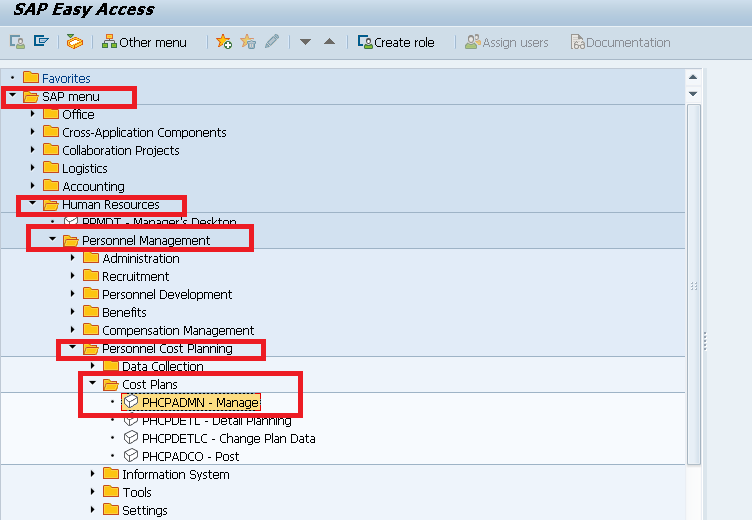
Task: Expand the Information System folder
Action: click(x=93, y=474)
